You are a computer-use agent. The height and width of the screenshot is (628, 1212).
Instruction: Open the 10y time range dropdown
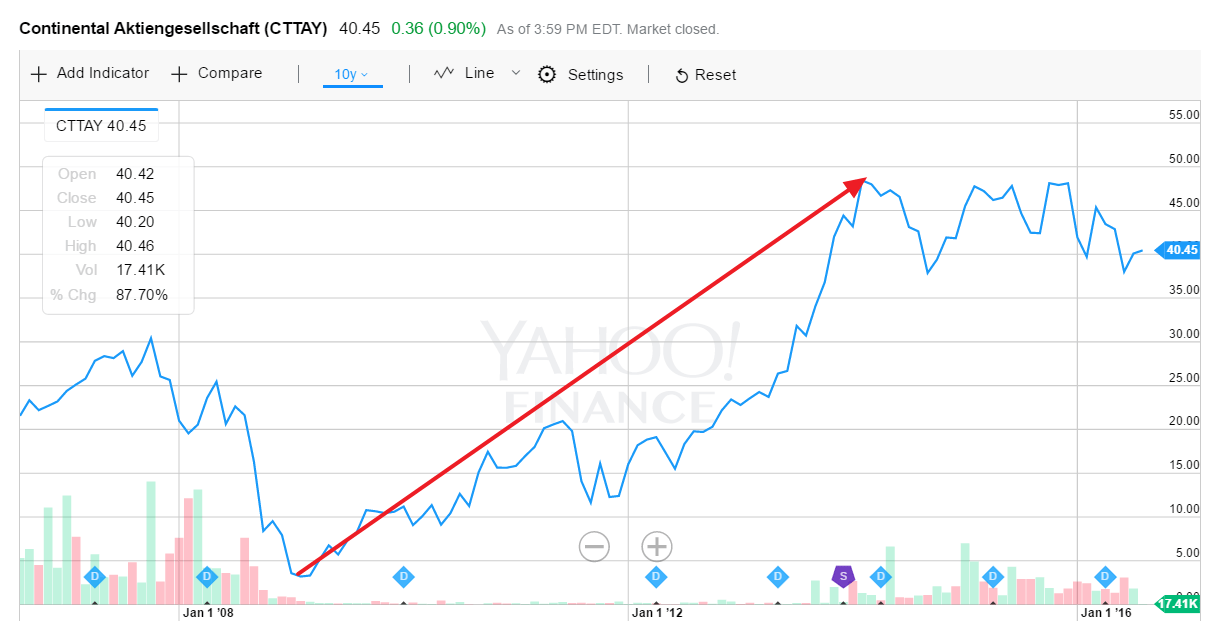coord(352,74)
